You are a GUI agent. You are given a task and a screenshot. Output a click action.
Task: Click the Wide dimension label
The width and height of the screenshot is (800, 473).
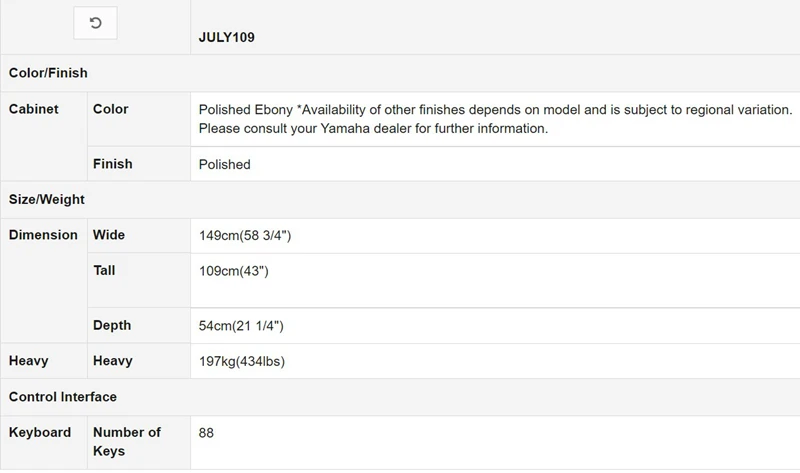[x=109, y=235]
